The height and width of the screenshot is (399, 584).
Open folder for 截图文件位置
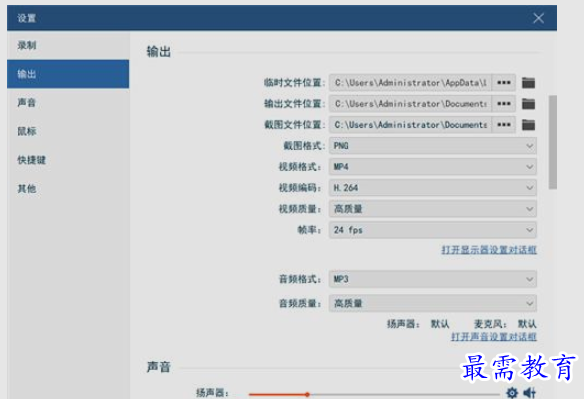[x=528, y=125]
